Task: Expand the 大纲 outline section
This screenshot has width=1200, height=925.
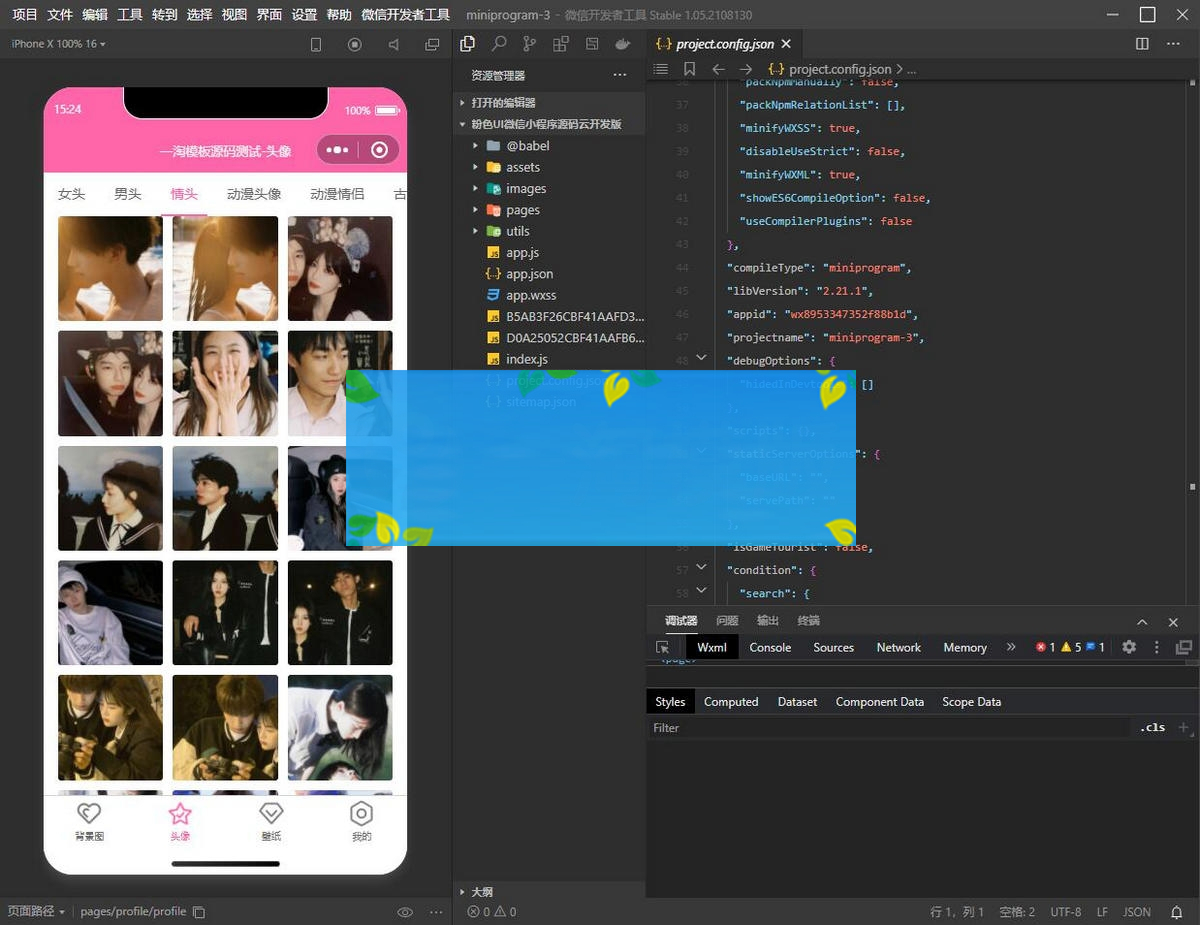Action: [480, 891]
